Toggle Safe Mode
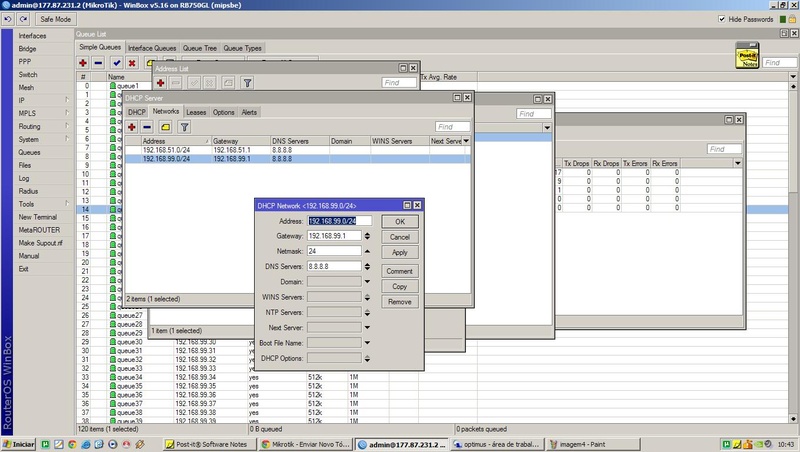The height and width of the screenshot is (452, 800). [x=54, y=19]
